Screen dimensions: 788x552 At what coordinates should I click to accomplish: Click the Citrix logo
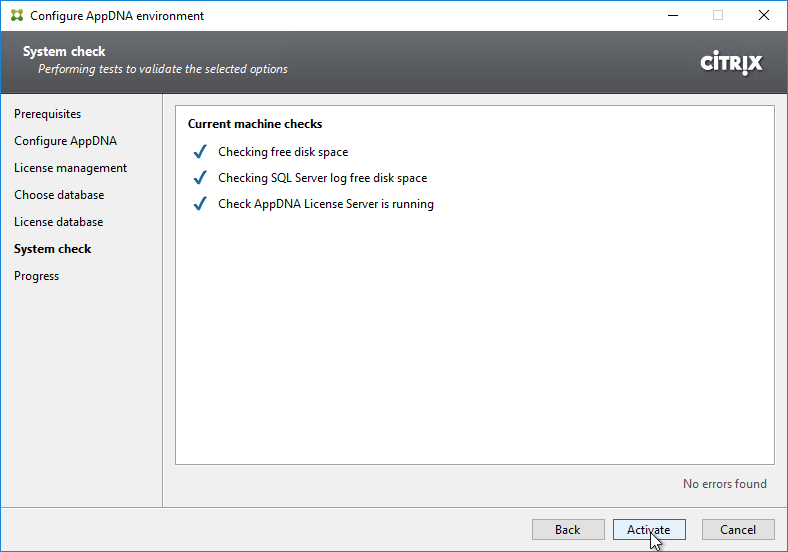[731, 63]
